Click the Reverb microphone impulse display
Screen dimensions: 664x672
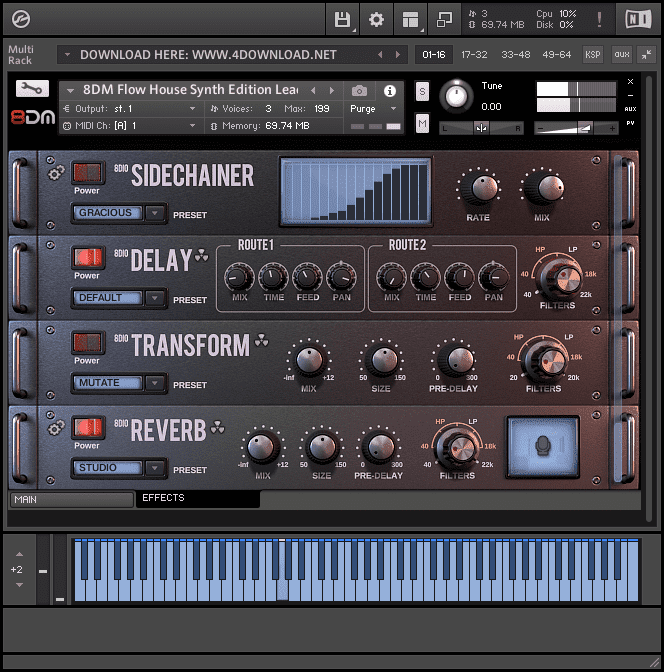pos(543,447)
